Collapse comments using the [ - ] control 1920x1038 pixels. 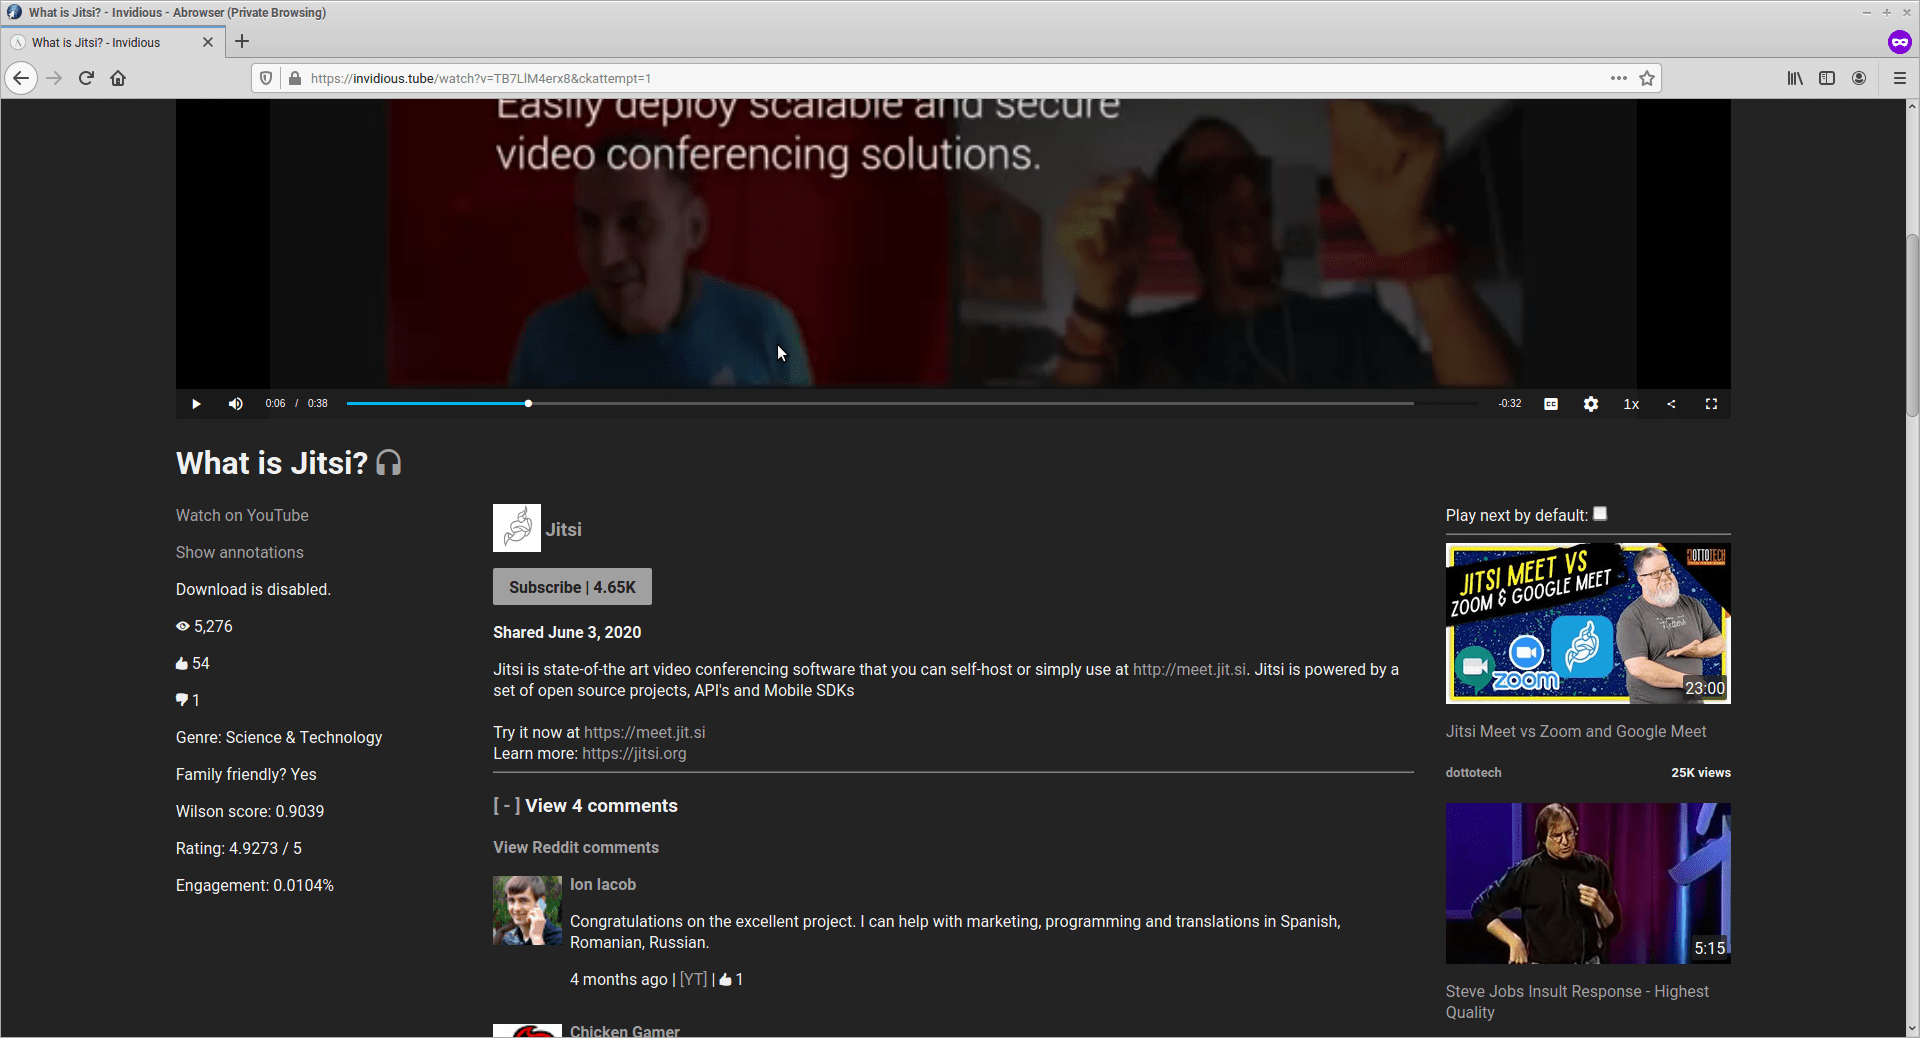tap(506, 806)
